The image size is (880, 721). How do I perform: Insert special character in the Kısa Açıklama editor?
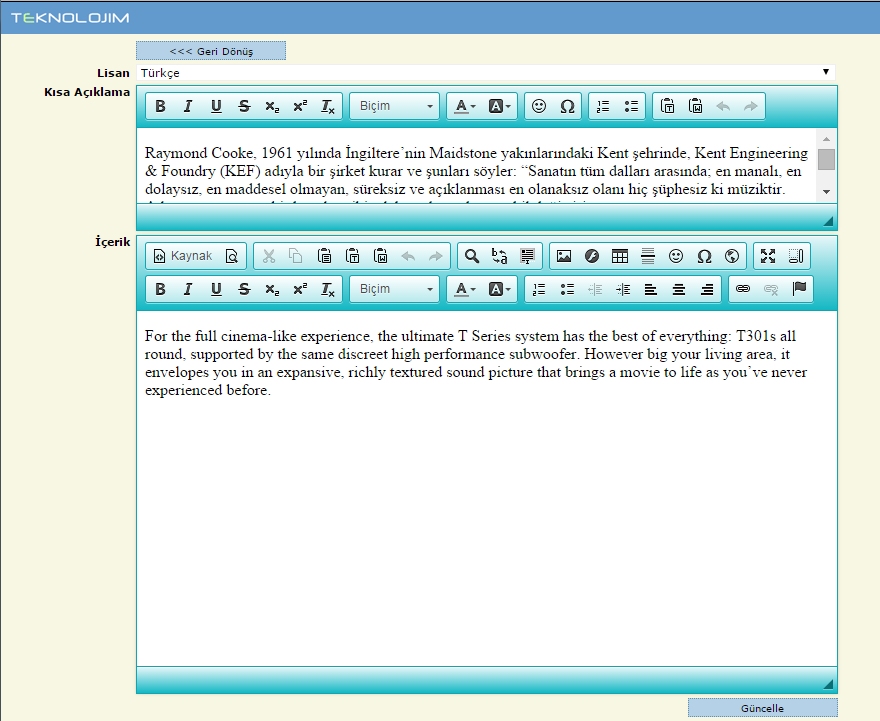(x=567, y=106)
